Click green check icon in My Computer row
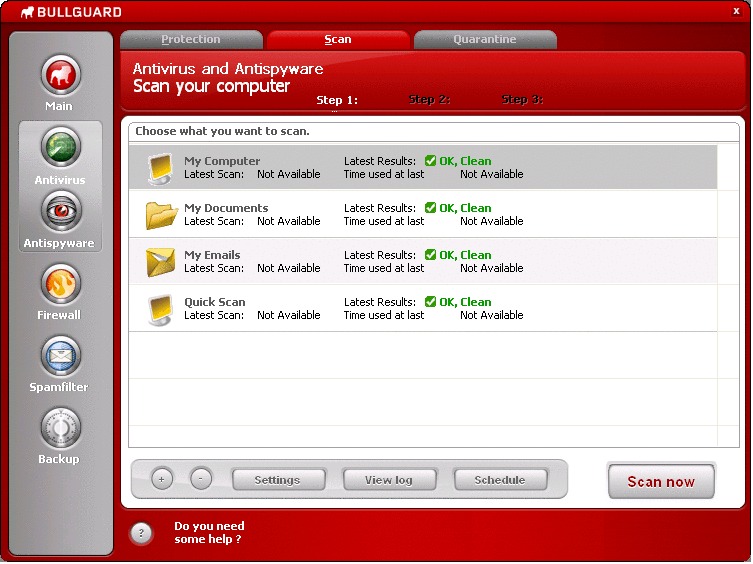The height and width of the screenshot is (564, 753). 430,160
